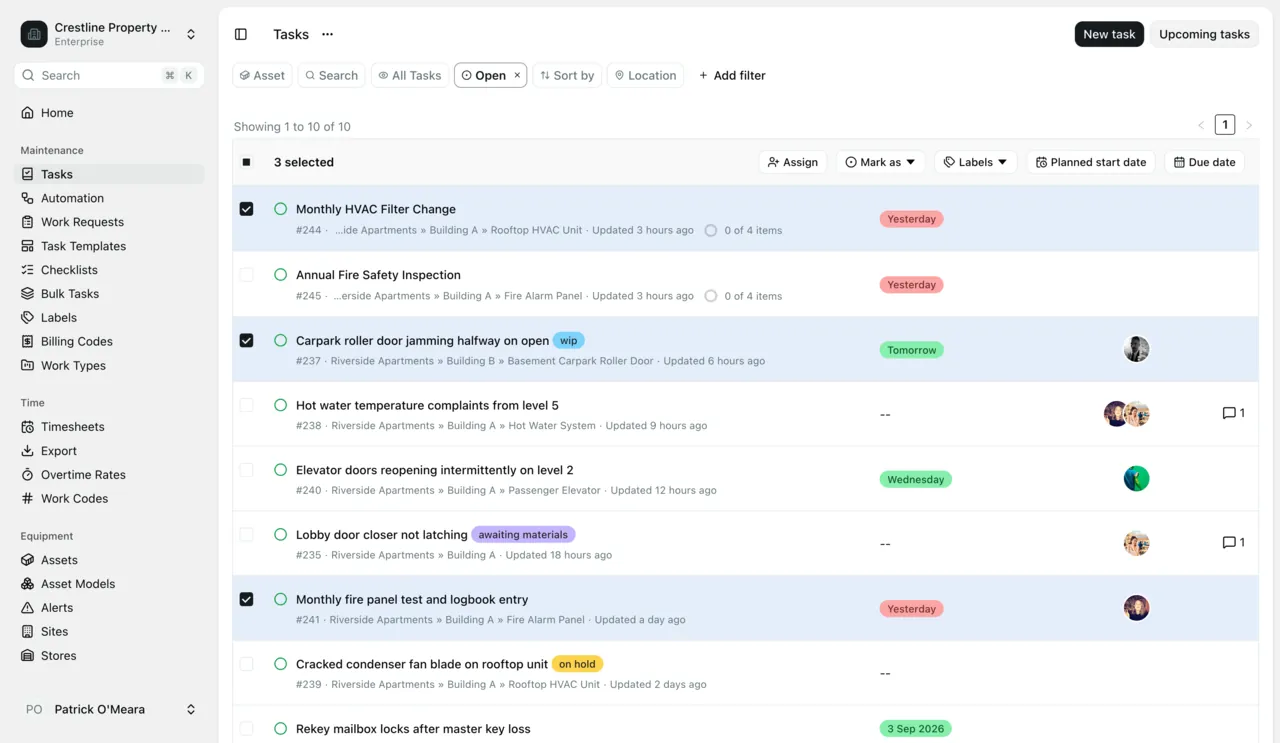The height and width of the screenshot is (743, 1280).
Task: Mark Cracked condenser fan blade status circle
Action: pos(280,664)
